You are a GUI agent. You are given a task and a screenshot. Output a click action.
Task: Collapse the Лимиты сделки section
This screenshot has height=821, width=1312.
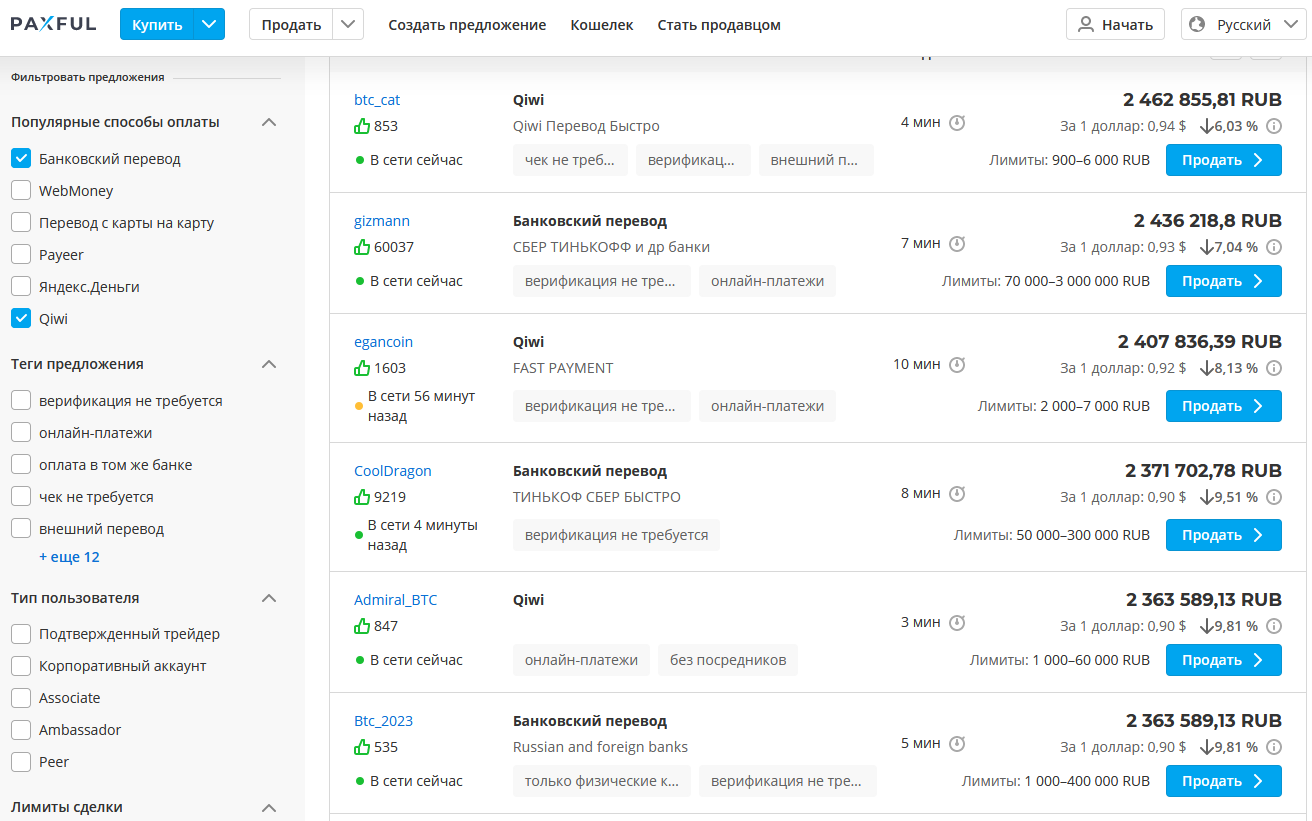269,807
